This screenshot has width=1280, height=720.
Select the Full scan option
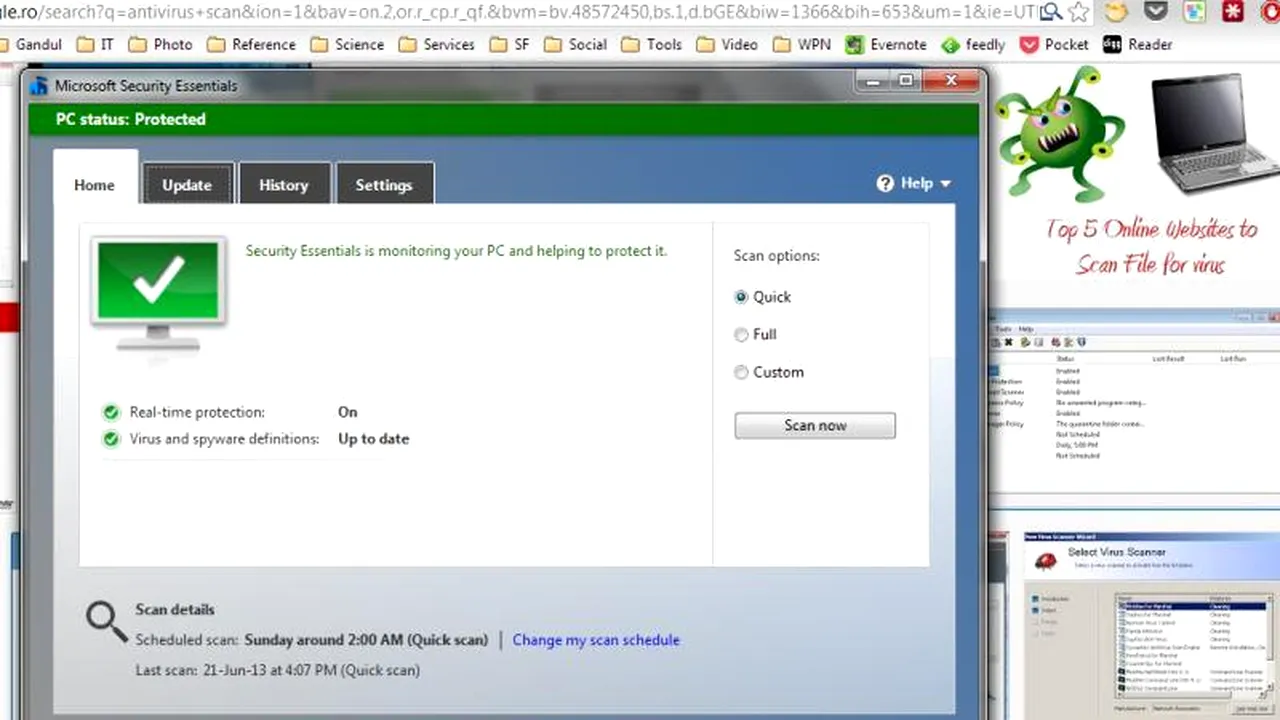coord(741,335)
